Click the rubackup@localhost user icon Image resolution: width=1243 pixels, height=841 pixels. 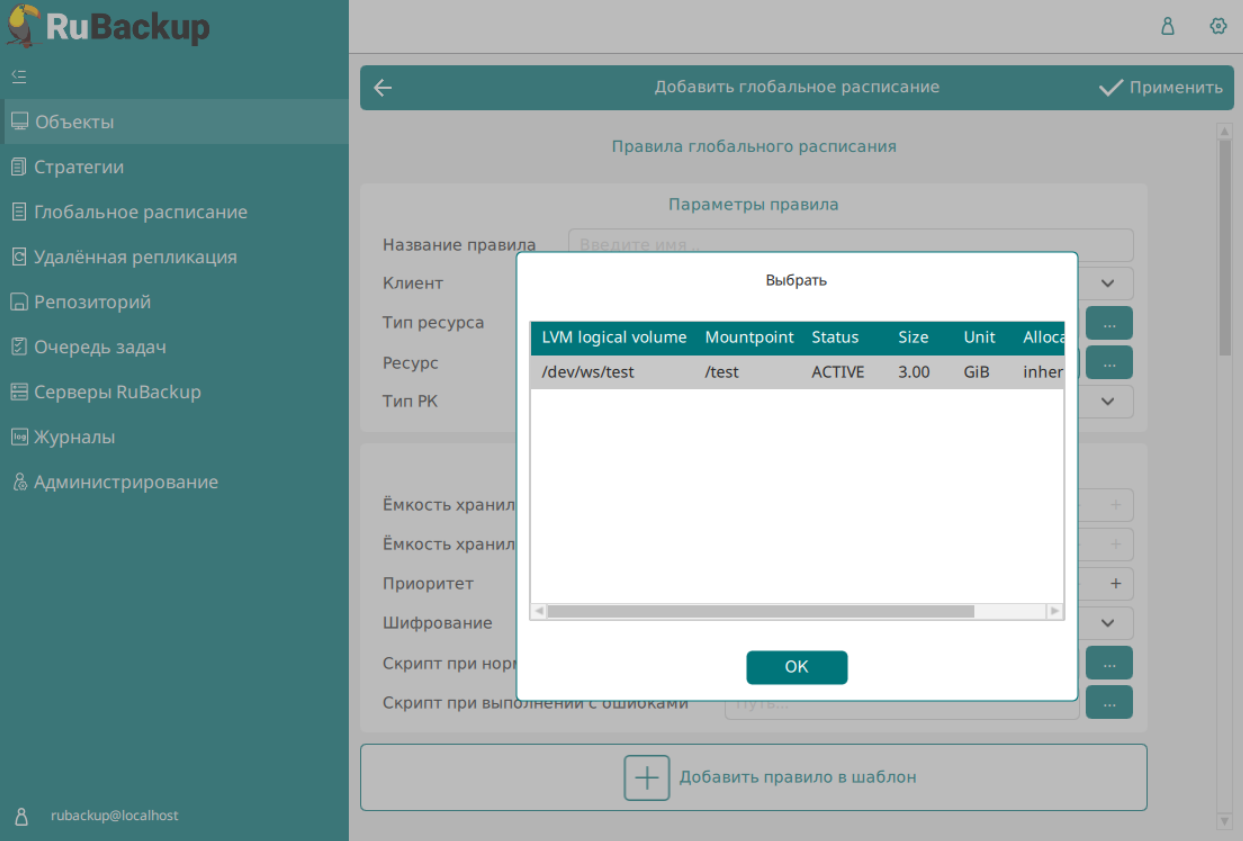coord(22,816)
